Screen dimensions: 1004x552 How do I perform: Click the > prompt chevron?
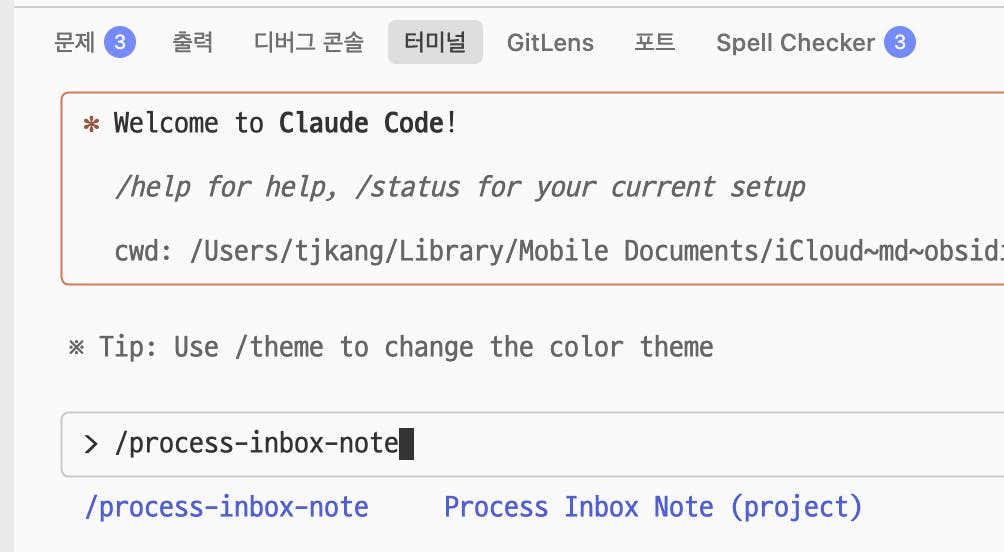coord(91,444)
